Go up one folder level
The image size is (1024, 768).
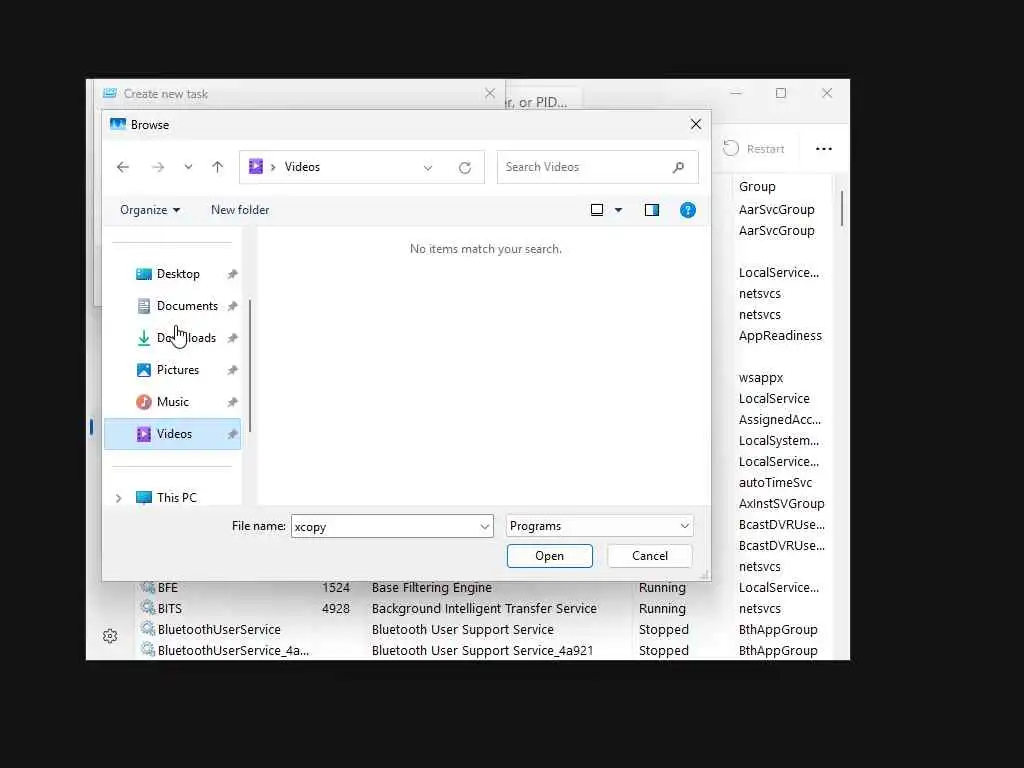pos(217,167)
